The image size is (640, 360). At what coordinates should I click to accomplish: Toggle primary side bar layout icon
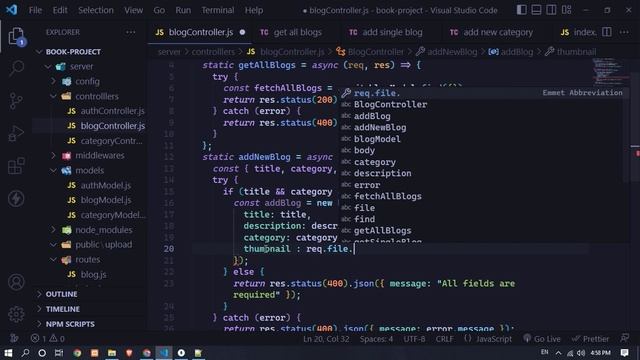pyautogui.click(x=521, y=10)
